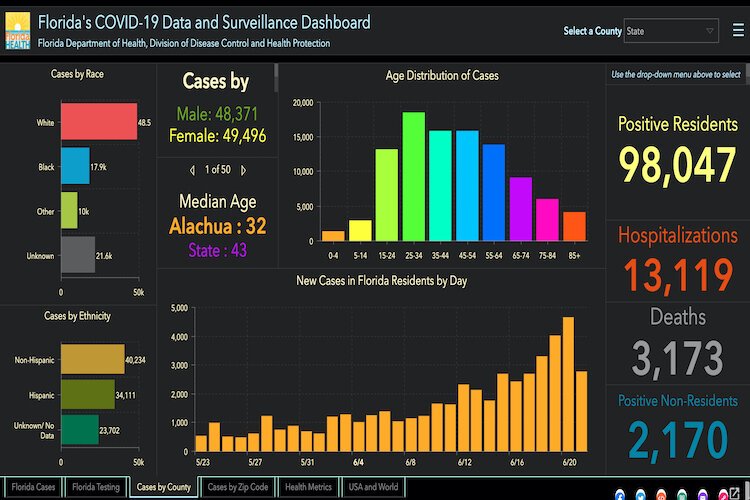The width and height of the screenshot is (750, 500).
Task: Click the 23,702 Unknown value label
Action: tap(110, 431)
